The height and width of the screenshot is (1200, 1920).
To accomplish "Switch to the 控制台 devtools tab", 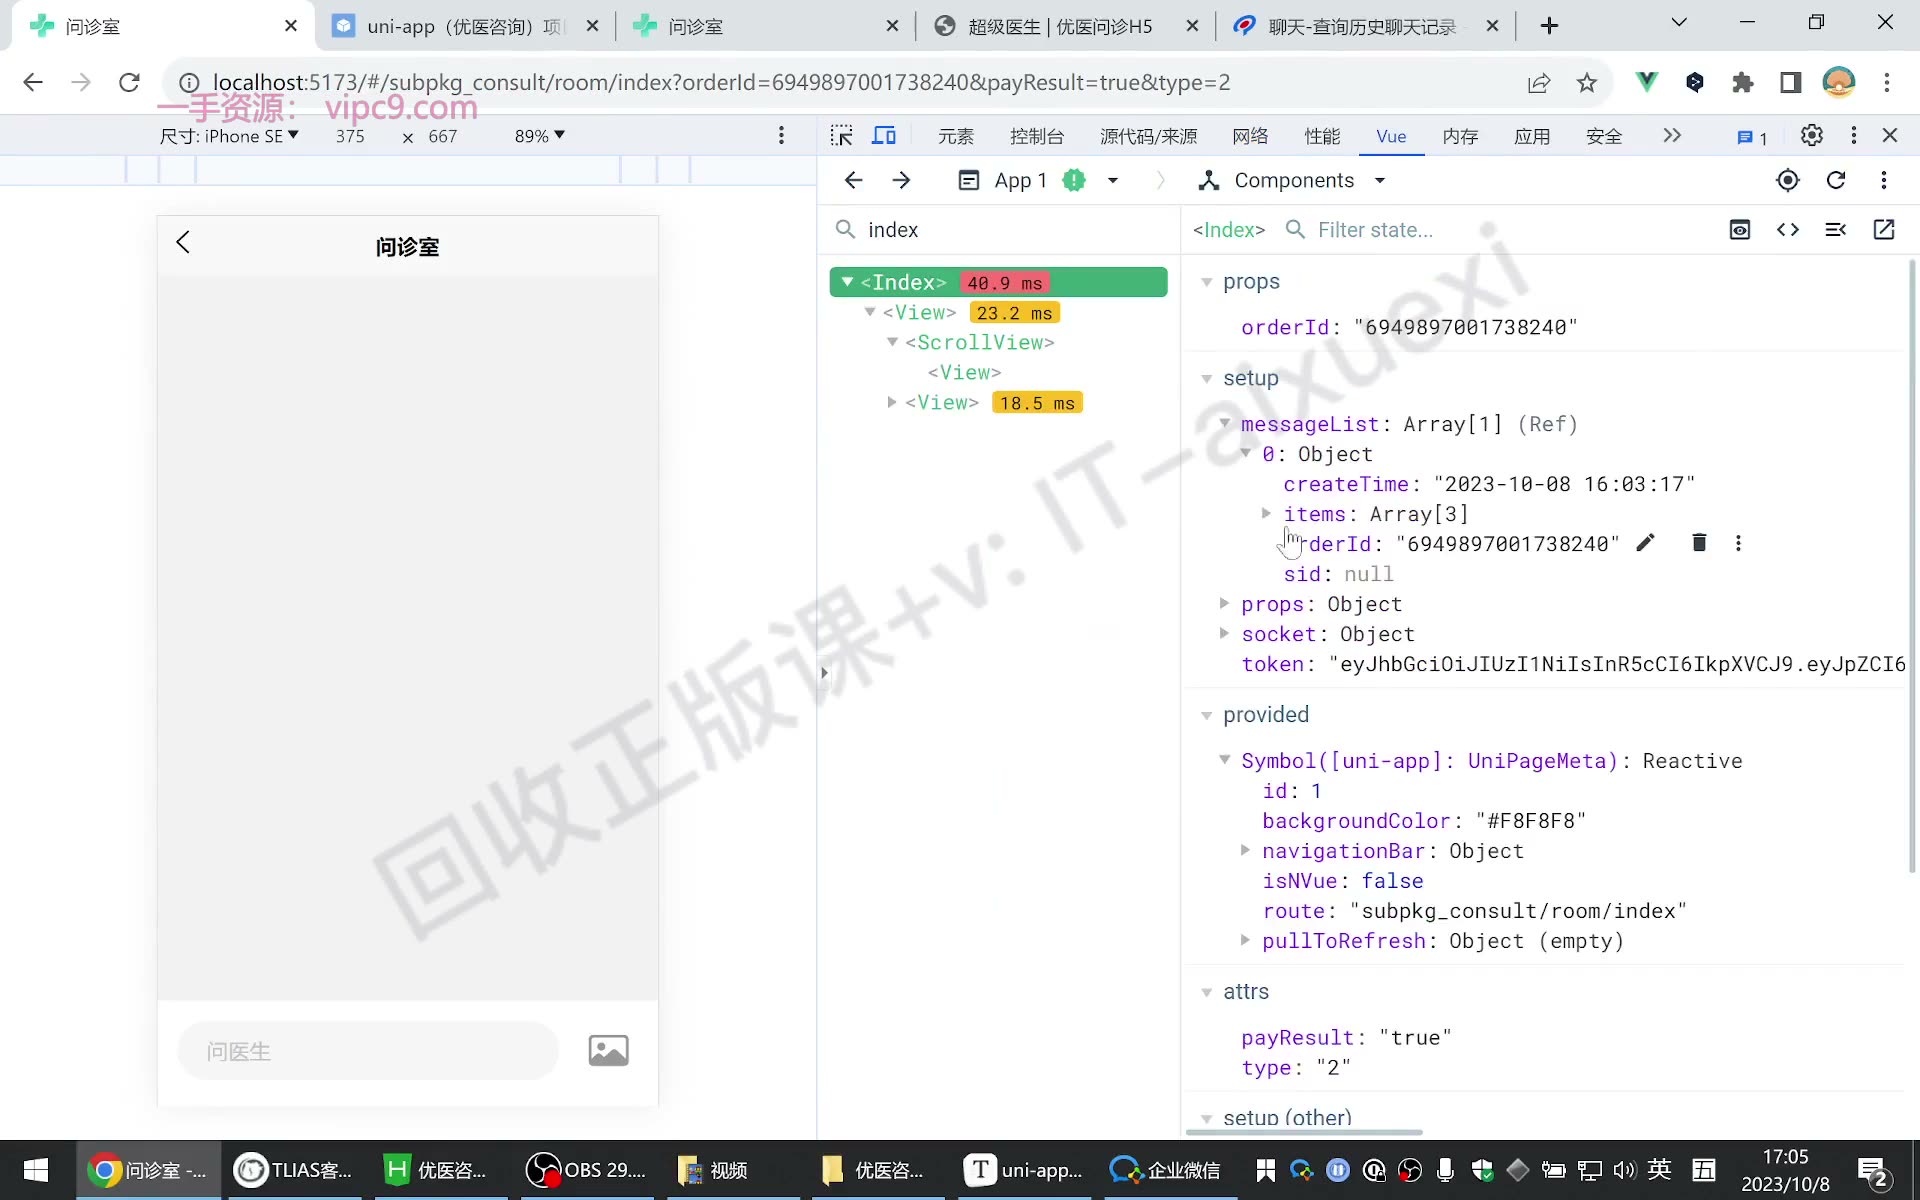I will click(1037, 136).
